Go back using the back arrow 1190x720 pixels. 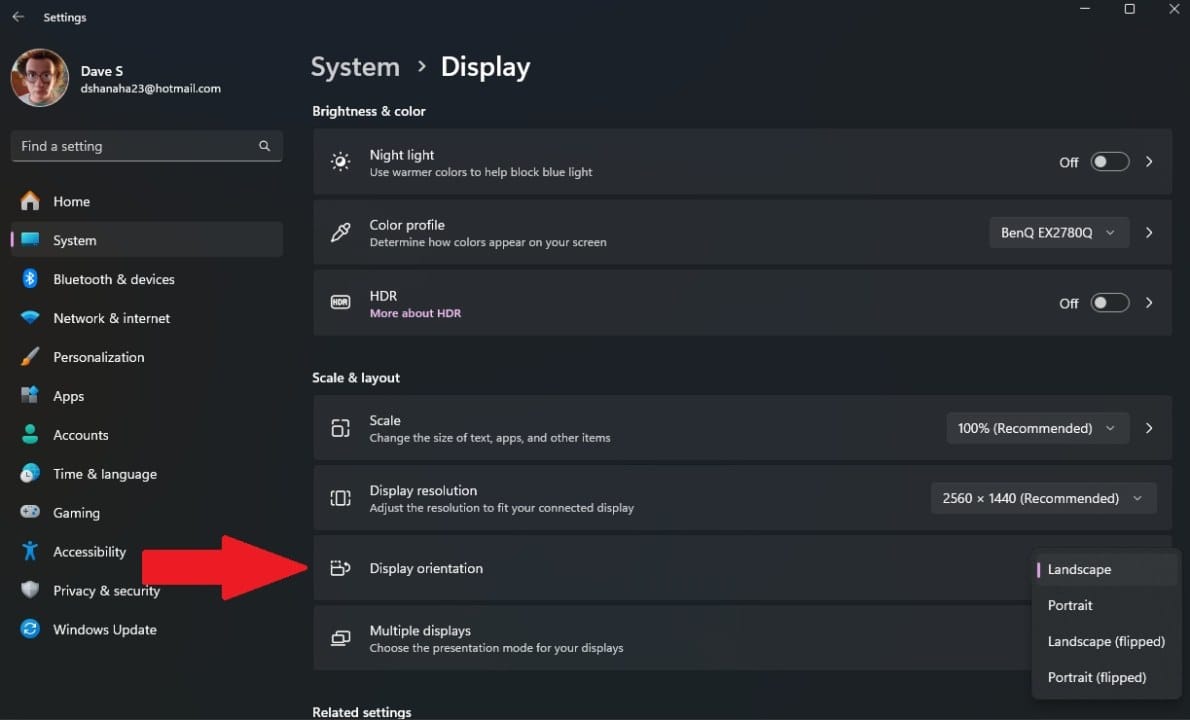click(x=17, y=16)
